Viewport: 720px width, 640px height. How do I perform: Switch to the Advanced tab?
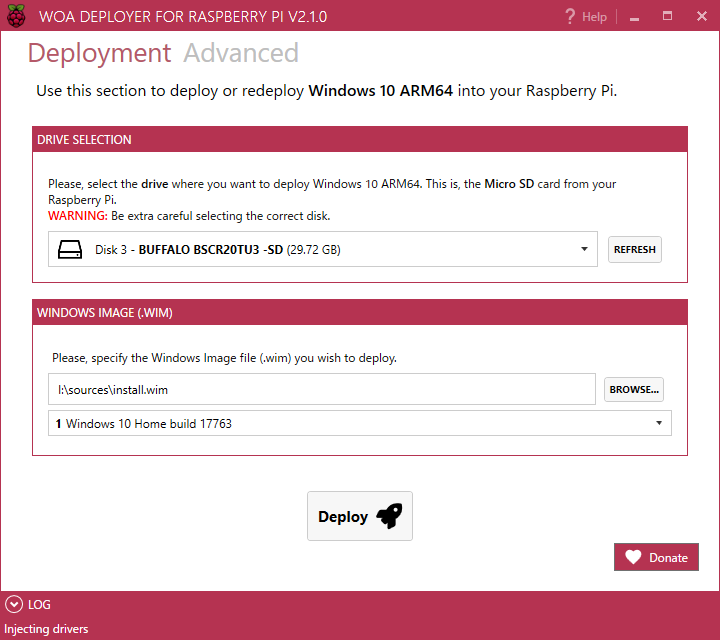click(x=241, y=53)
